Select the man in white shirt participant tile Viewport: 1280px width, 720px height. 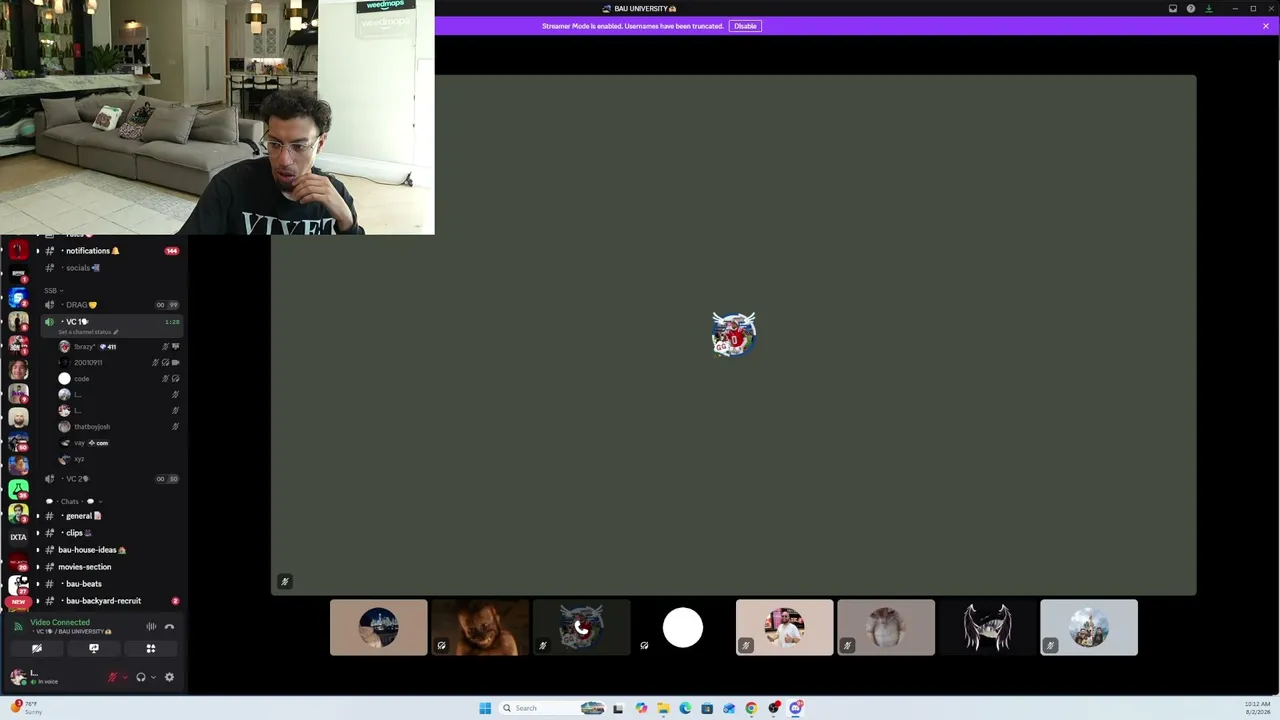pos(785,628)
